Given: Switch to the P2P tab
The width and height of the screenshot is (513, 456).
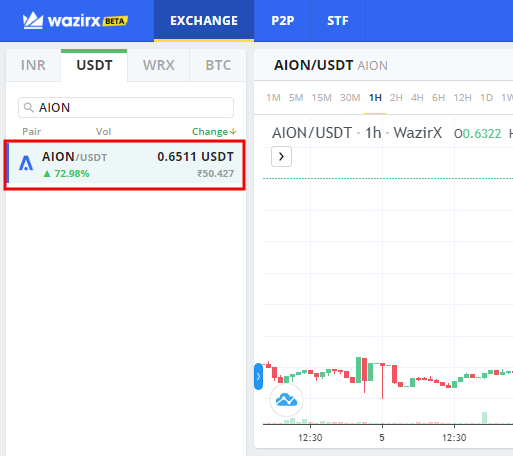Looking at the screenshot, I should click(283, 21).
